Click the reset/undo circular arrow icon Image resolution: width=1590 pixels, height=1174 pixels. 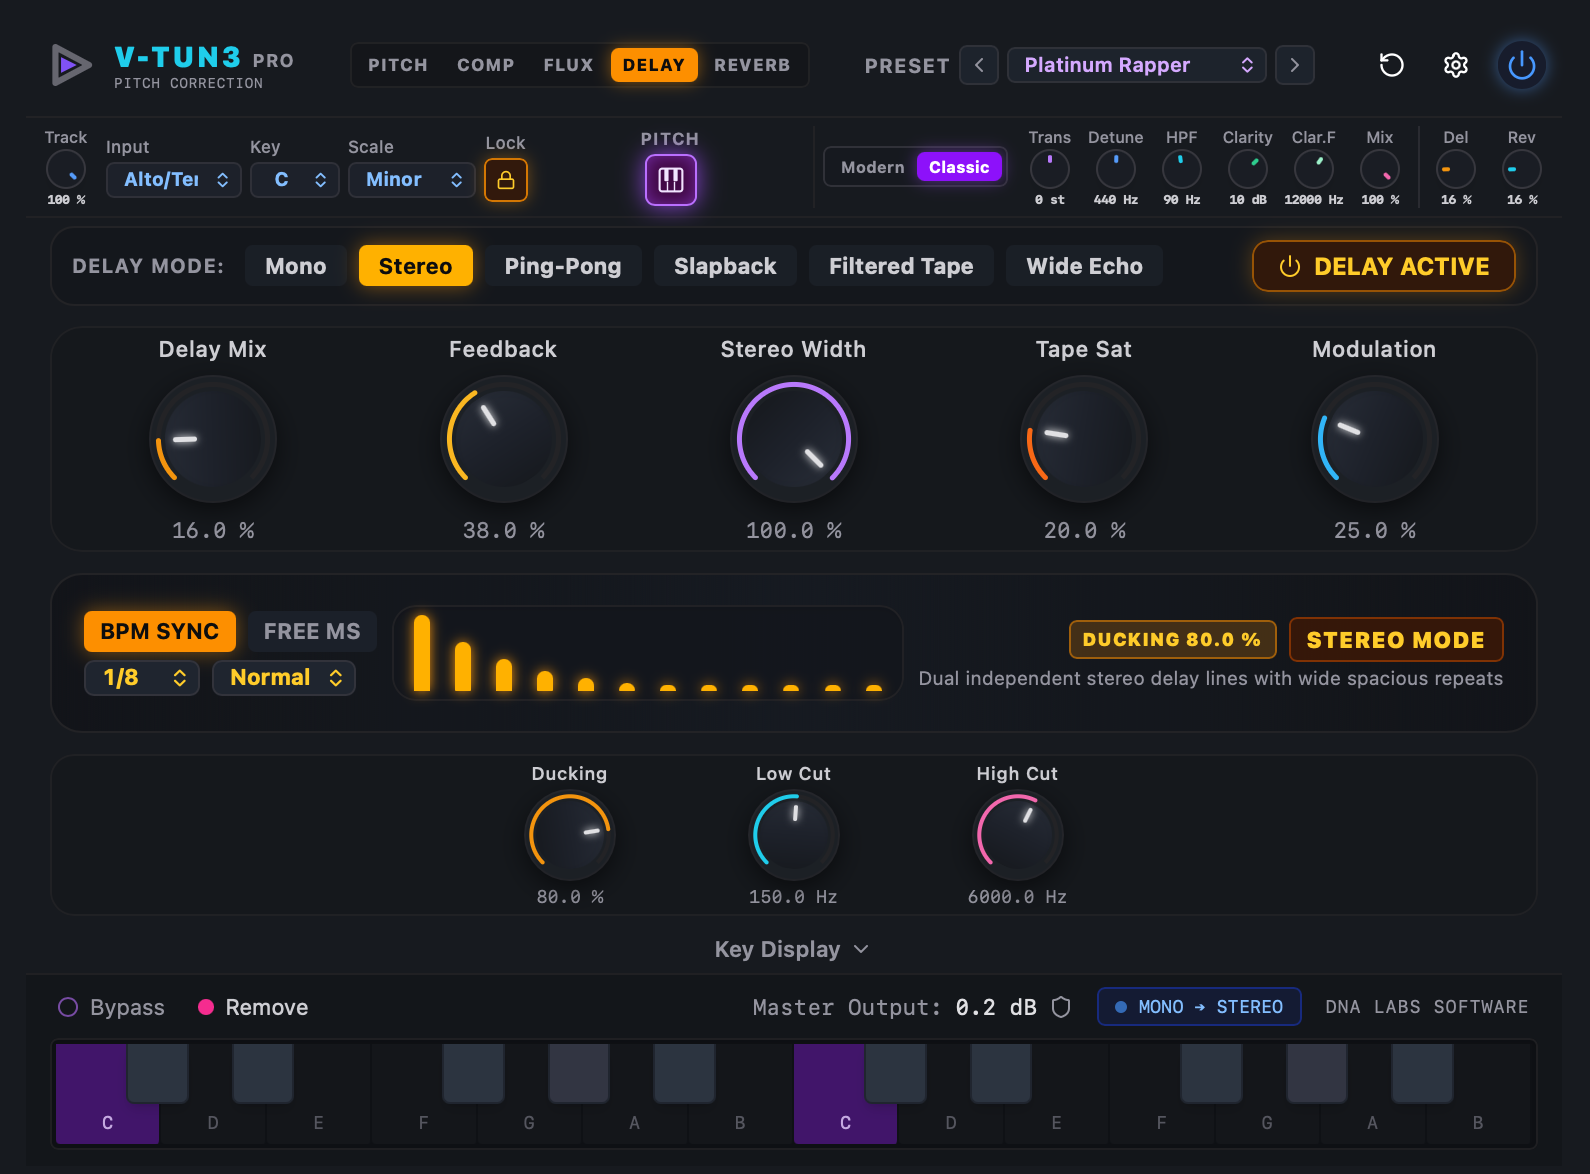[x=1391, y=65]
